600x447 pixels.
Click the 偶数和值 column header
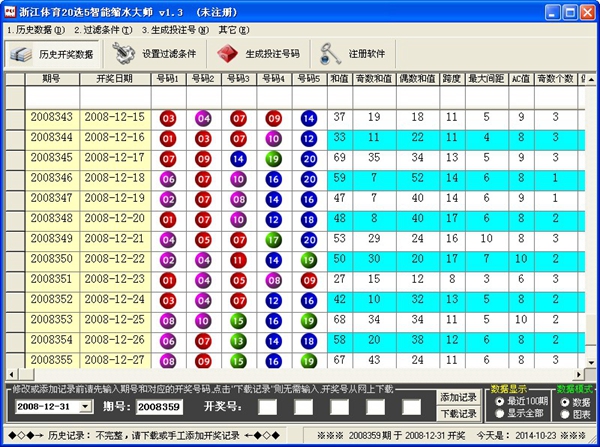tap(418, 79)
